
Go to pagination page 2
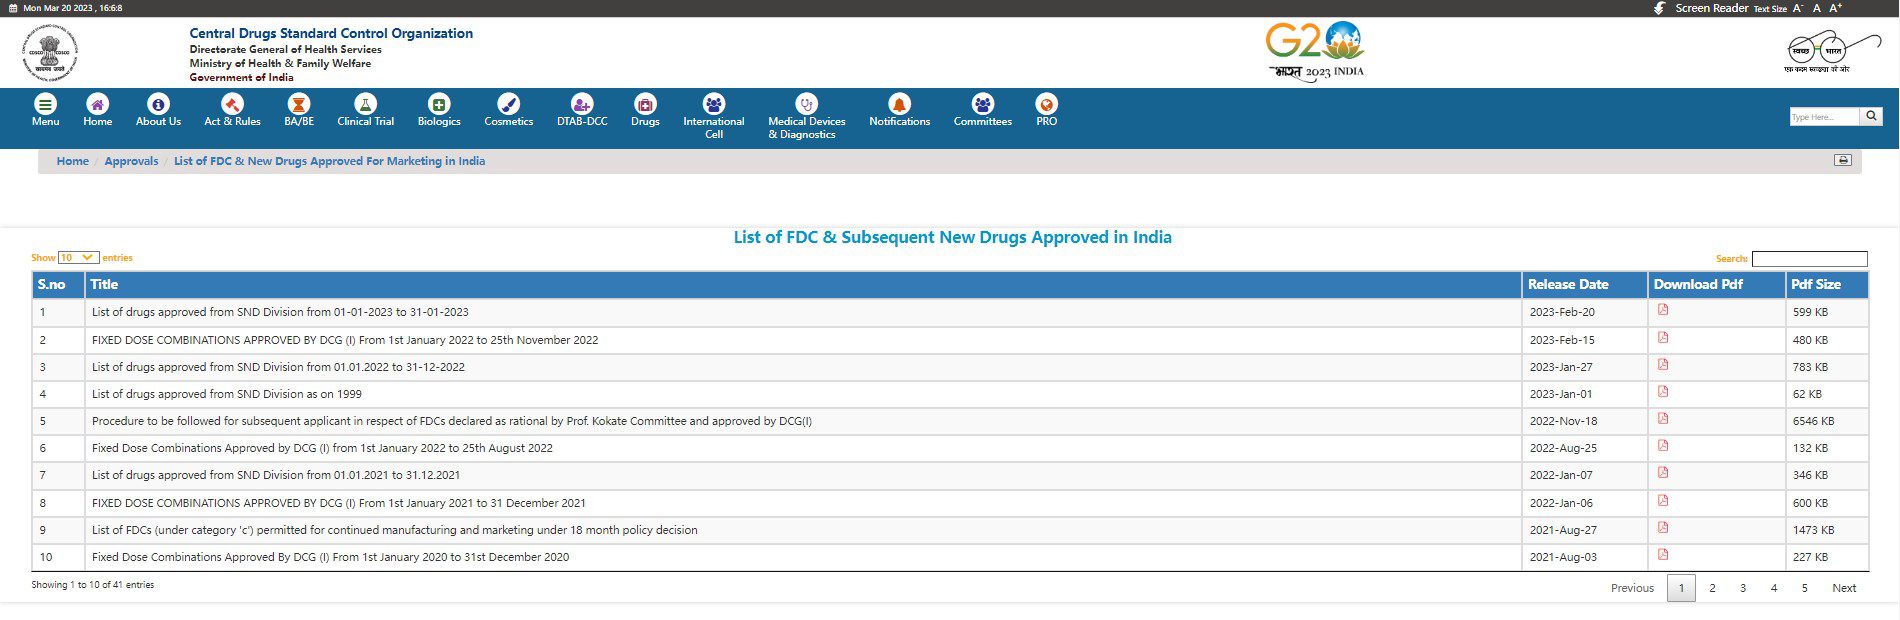pyautogui.click(x=1712, y=589)
